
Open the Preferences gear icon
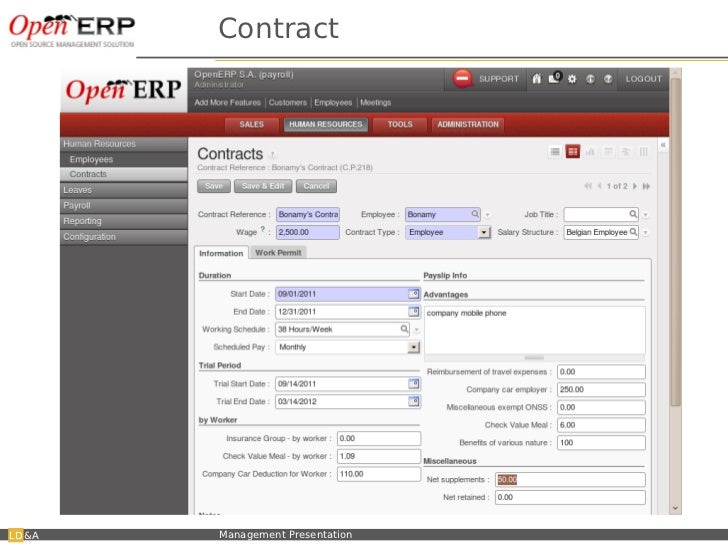(x=572, y=79)
